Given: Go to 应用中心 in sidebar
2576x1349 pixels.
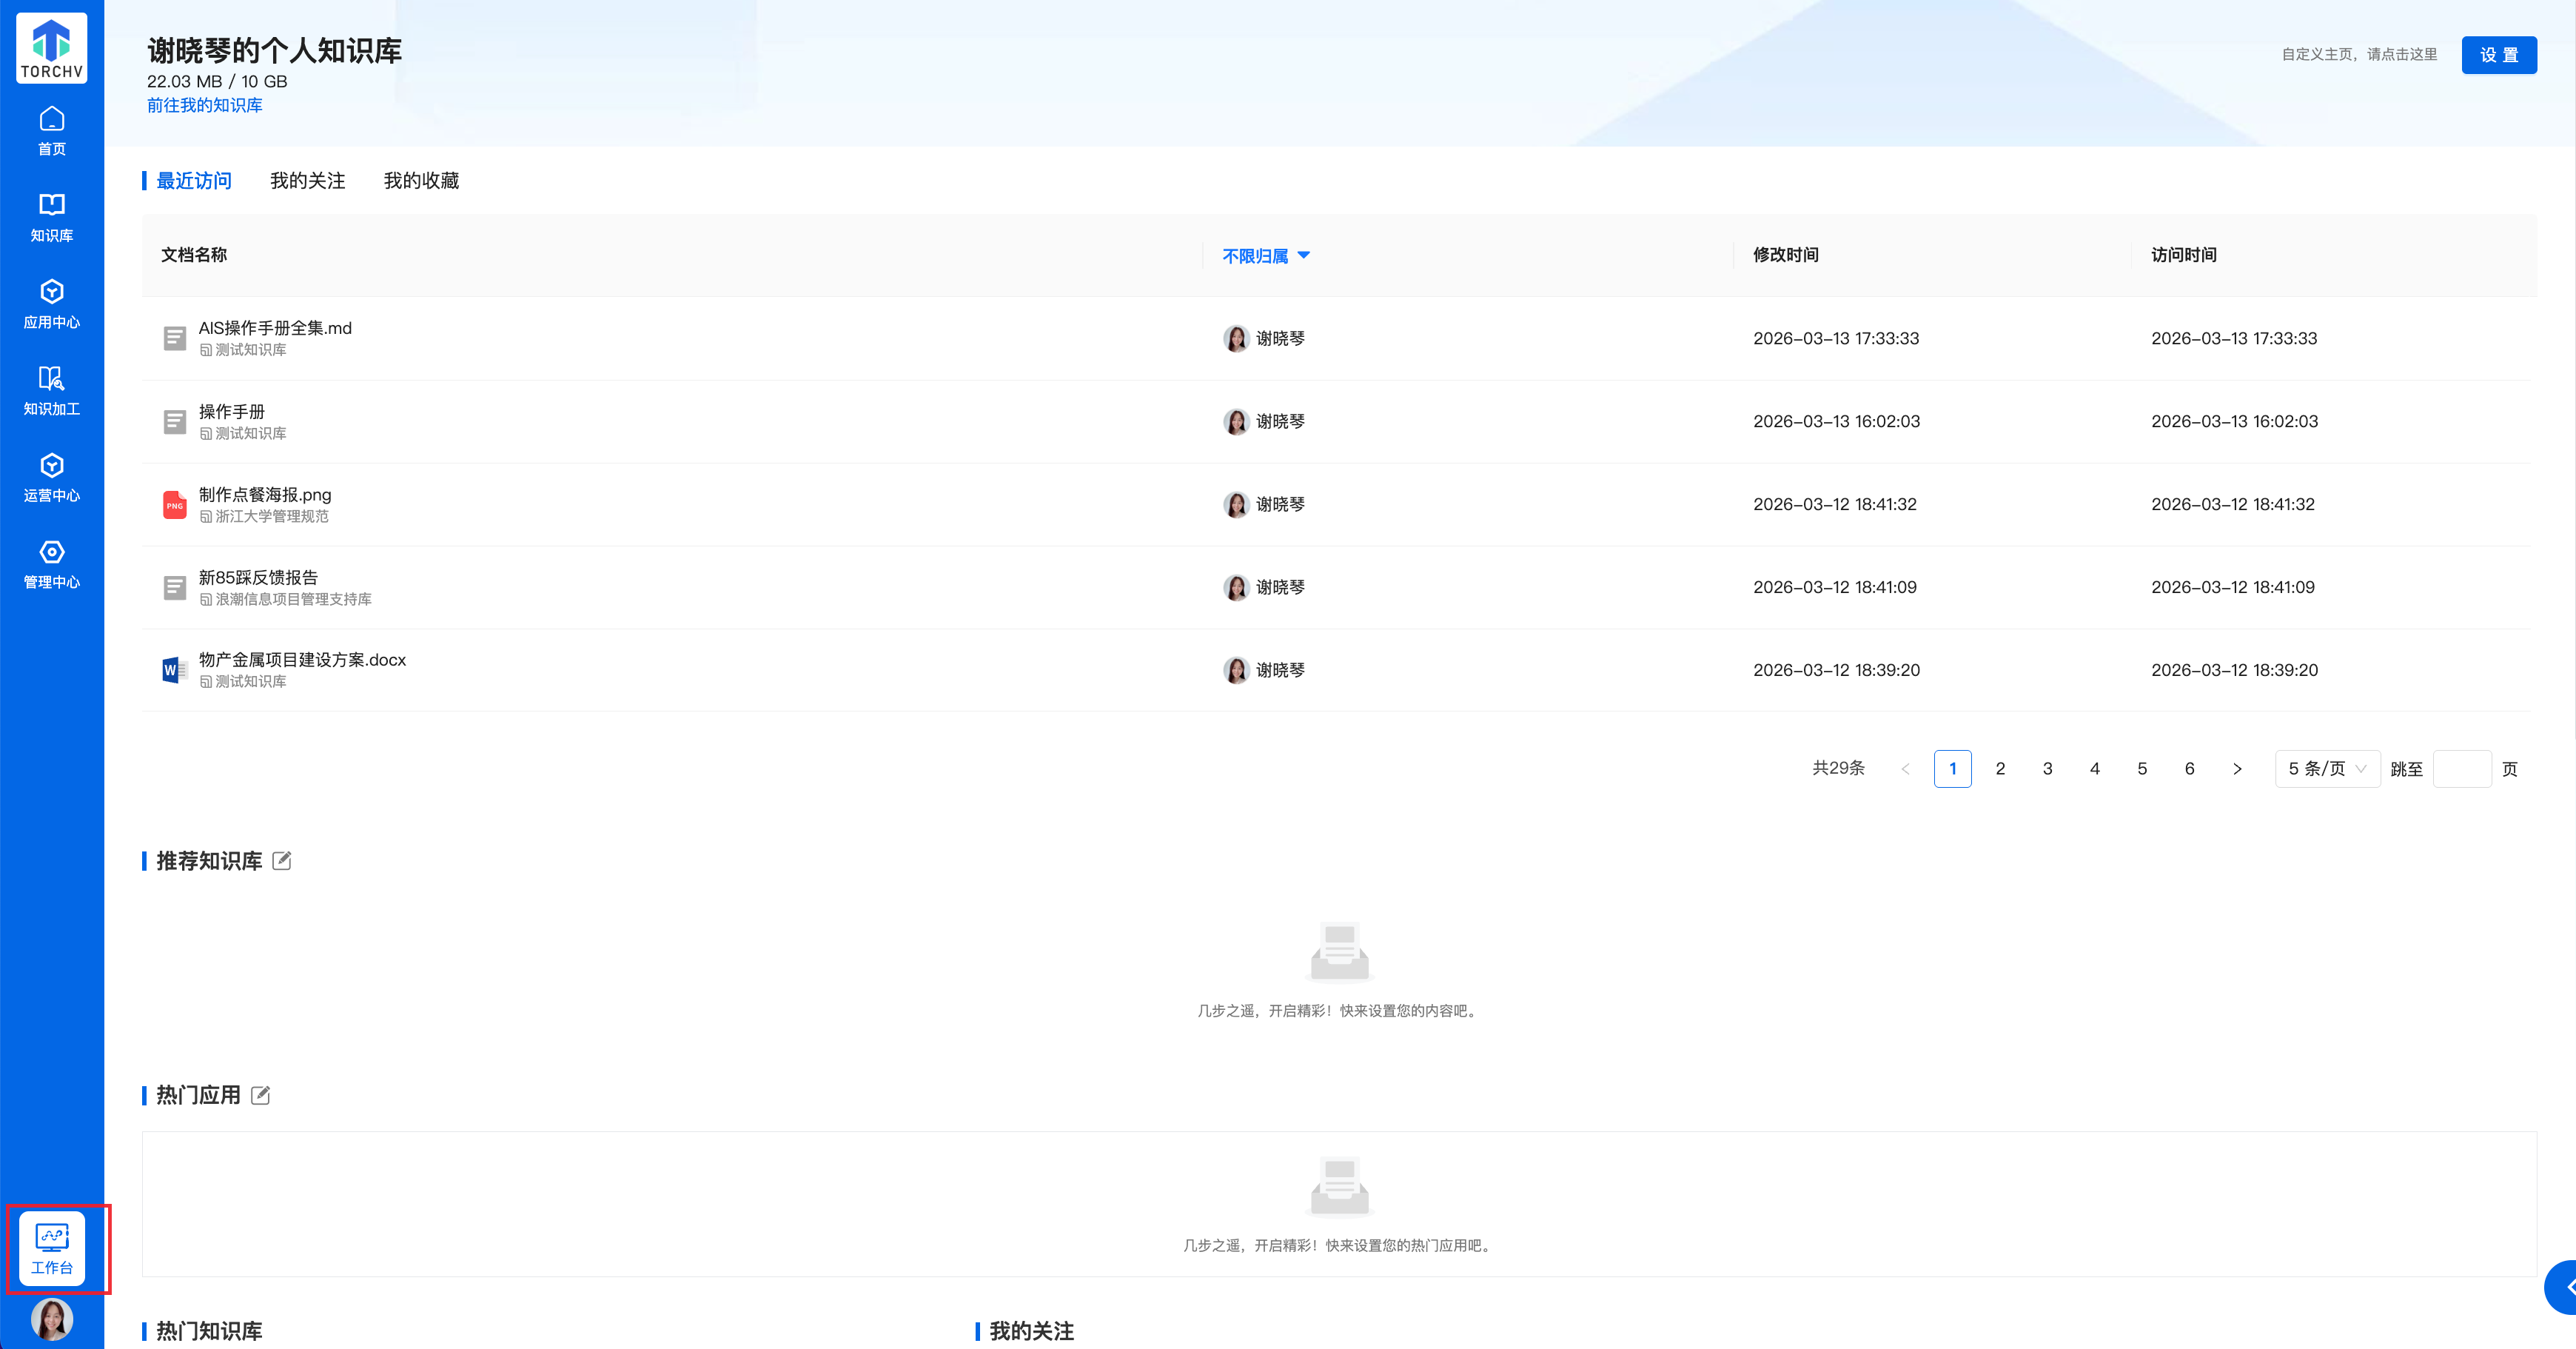Looking at the screenshot, I should [x=52, y=304].
